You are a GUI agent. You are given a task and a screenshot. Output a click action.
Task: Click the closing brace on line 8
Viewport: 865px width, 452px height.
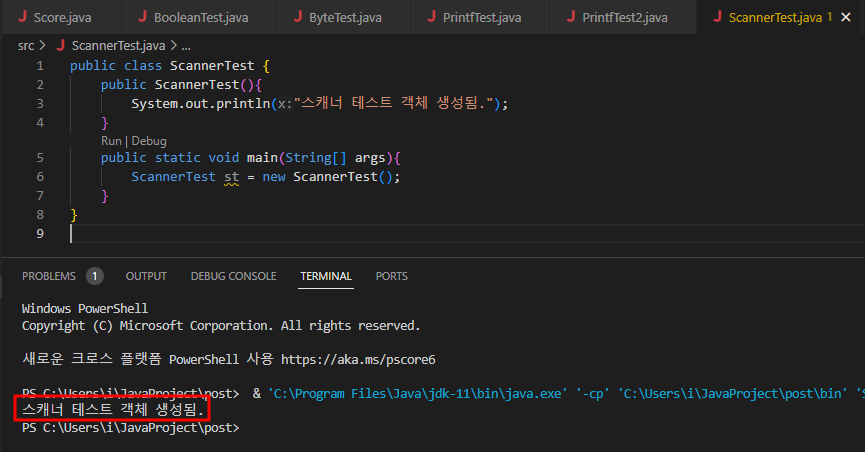click(x=74, y=215)
